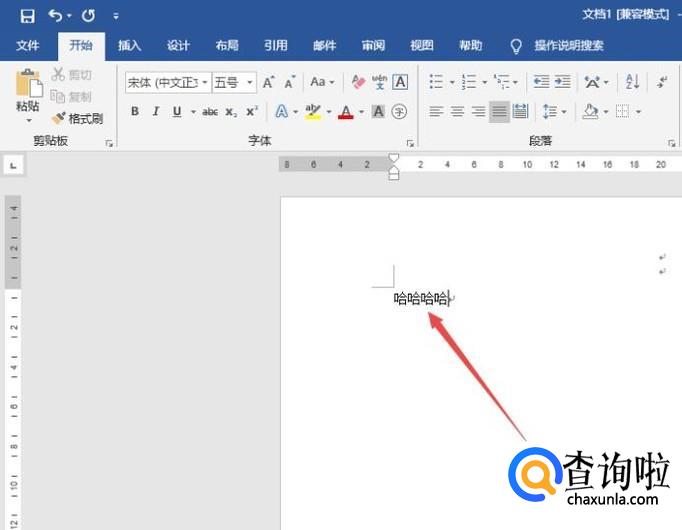Screen dimensions: 682x530
Task: Apply character border with boxed A icon
Action: 400,82
